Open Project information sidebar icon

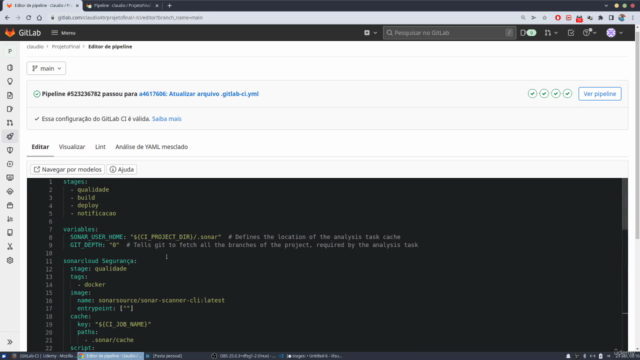10,68
